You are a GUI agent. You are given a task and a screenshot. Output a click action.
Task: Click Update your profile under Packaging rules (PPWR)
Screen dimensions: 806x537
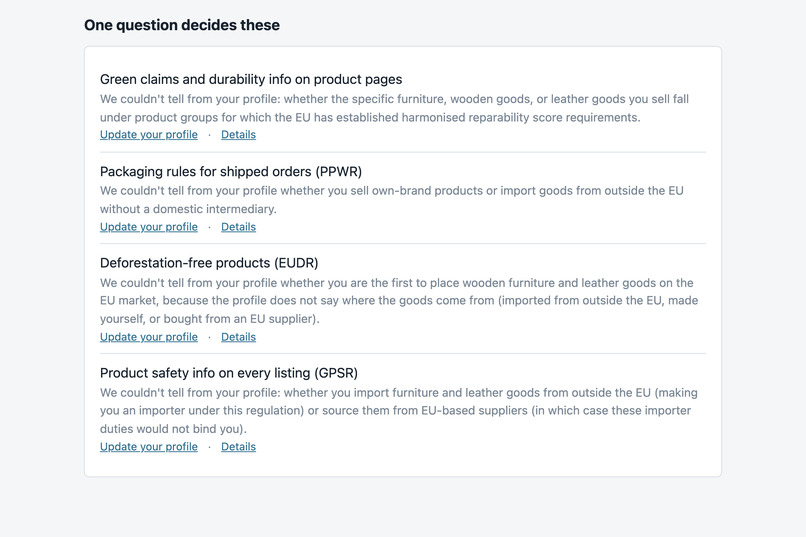click(x=149, y=227)
